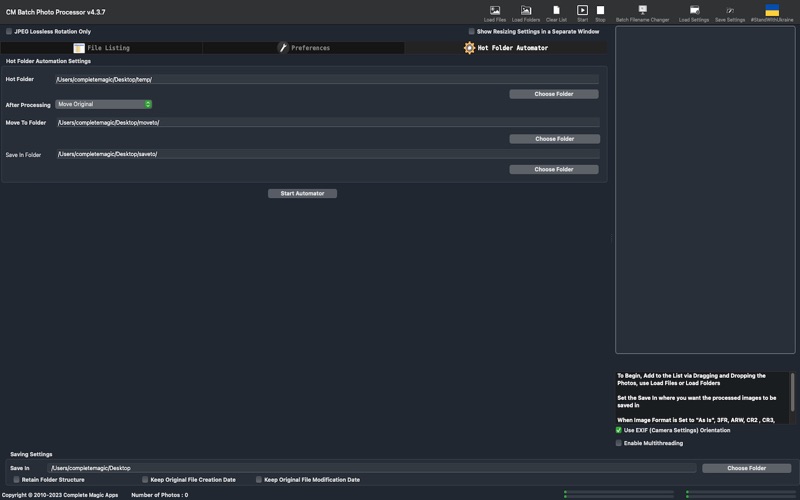Click the After Processing label

28,105
